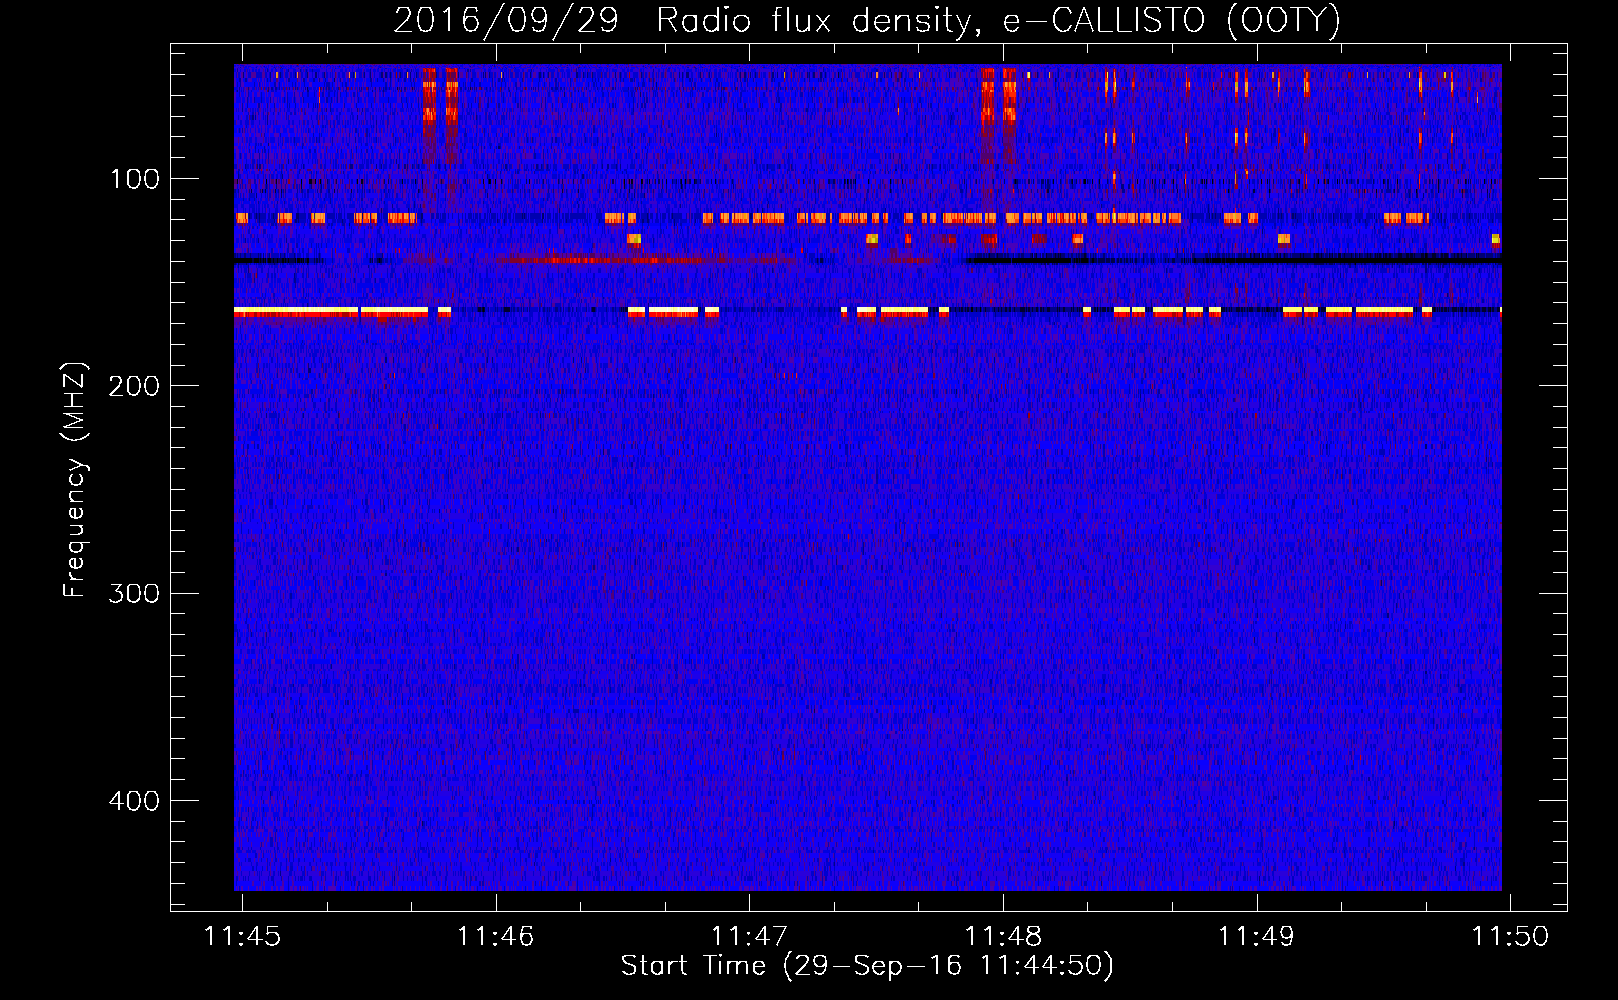Screen dimensions: 1618x1000
Task: Click the 11:47 time tick label
Action: click(x=749, y=937)
